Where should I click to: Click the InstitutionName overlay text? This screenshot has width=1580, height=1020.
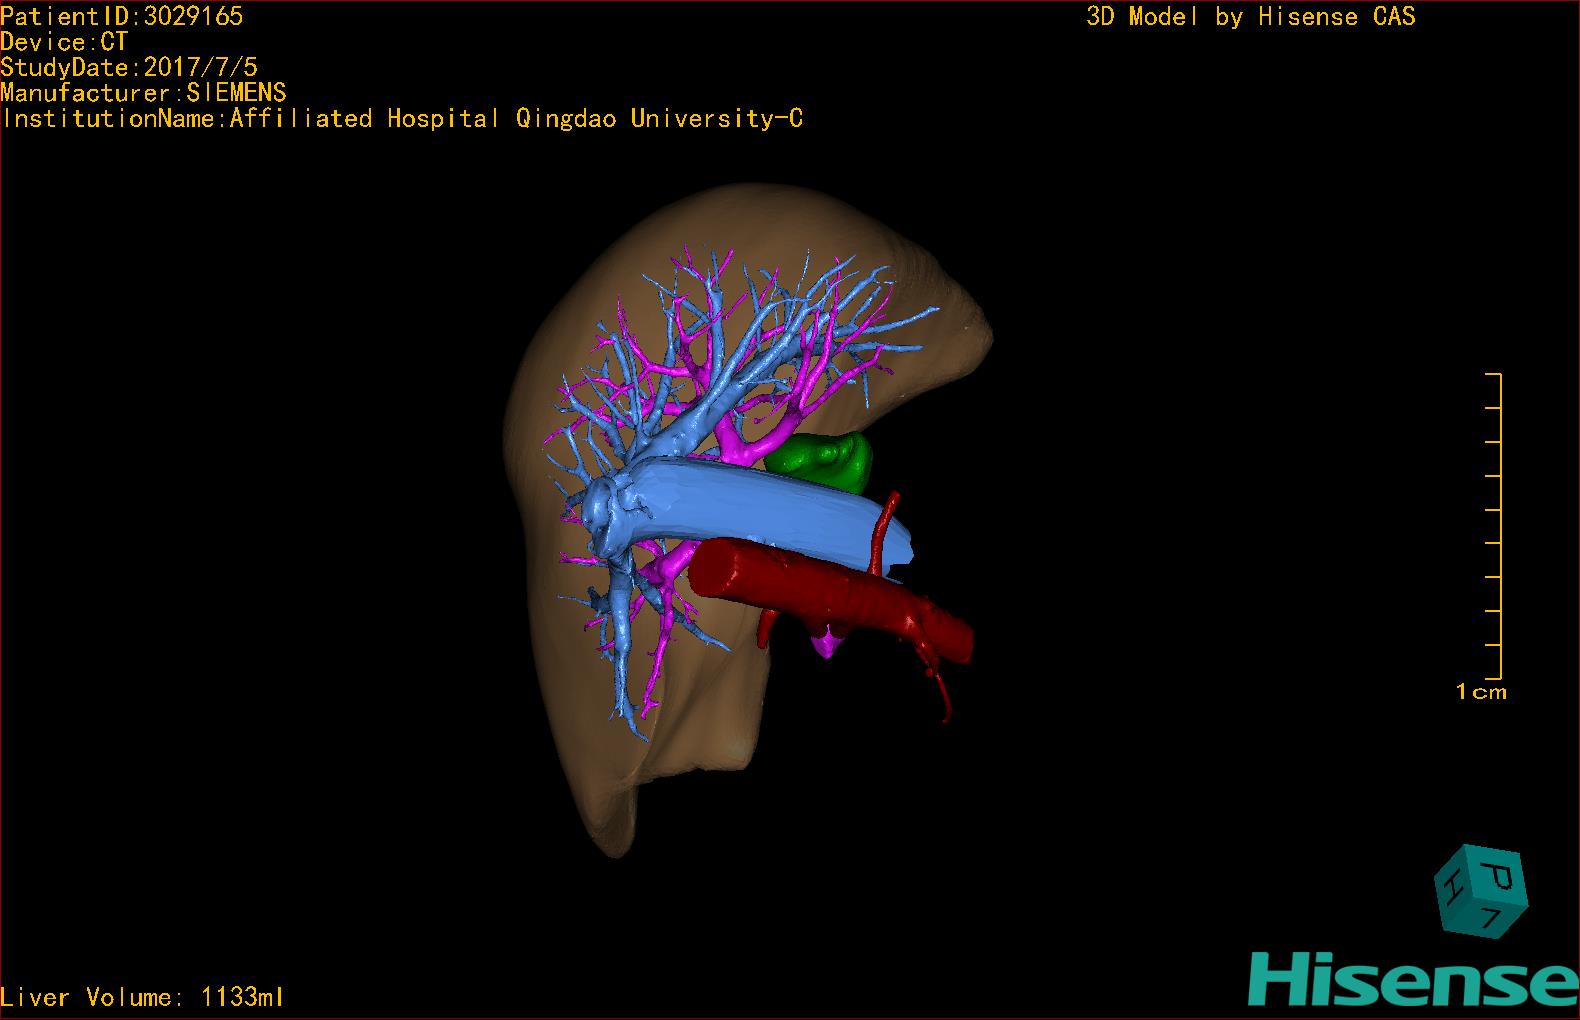(402, 119)
